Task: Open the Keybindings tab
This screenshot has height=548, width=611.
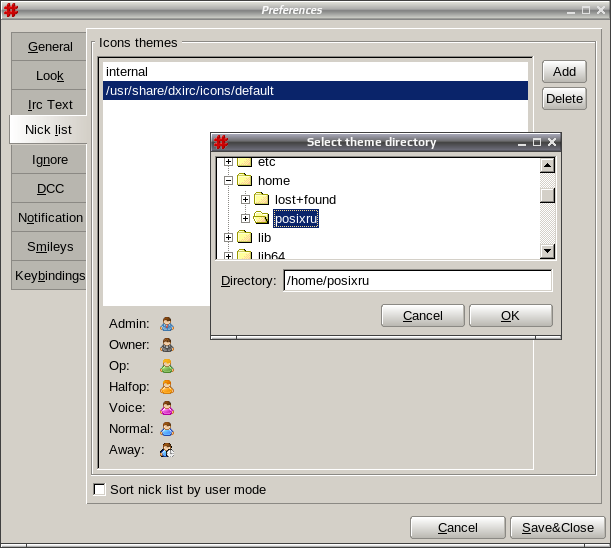Action: [x=49, y=275]
